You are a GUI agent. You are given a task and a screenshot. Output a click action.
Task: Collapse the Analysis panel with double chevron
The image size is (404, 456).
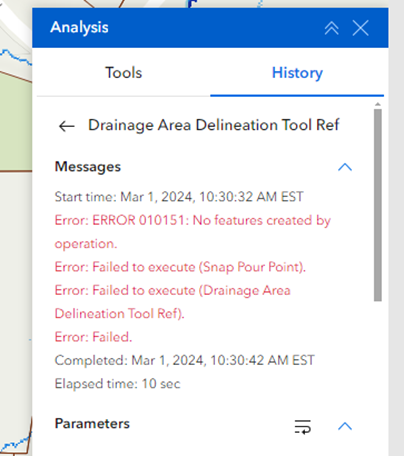(x=332, y=28)
